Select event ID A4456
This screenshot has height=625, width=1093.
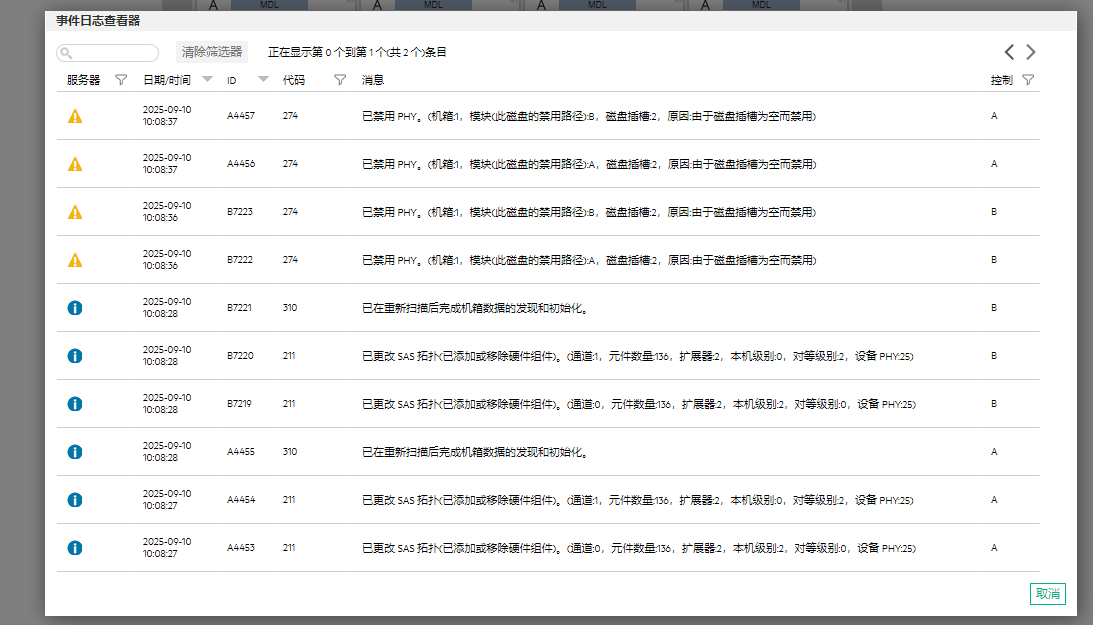tap(240, 164)
